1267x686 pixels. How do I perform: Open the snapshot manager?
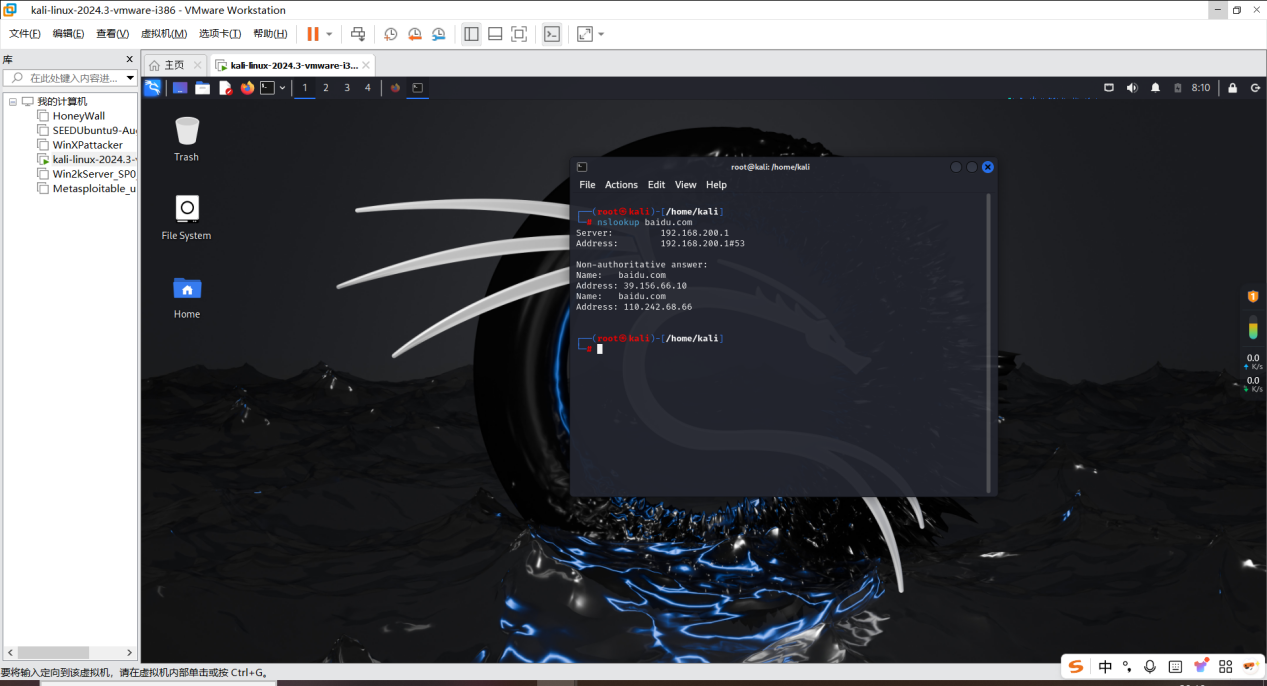tap(438, 34)
